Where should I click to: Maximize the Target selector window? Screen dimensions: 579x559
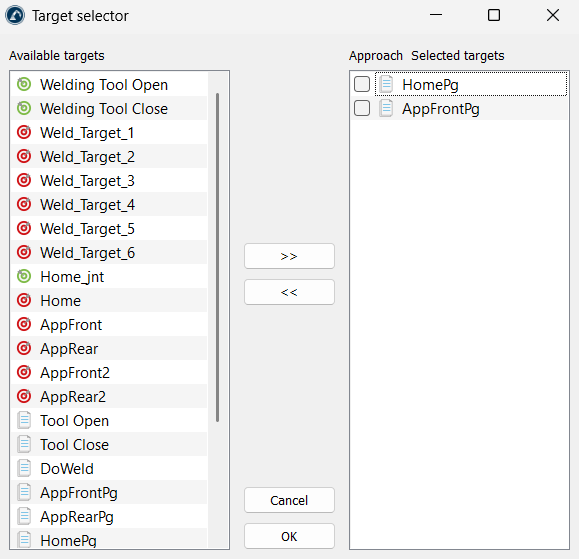[x=494, y=16]
